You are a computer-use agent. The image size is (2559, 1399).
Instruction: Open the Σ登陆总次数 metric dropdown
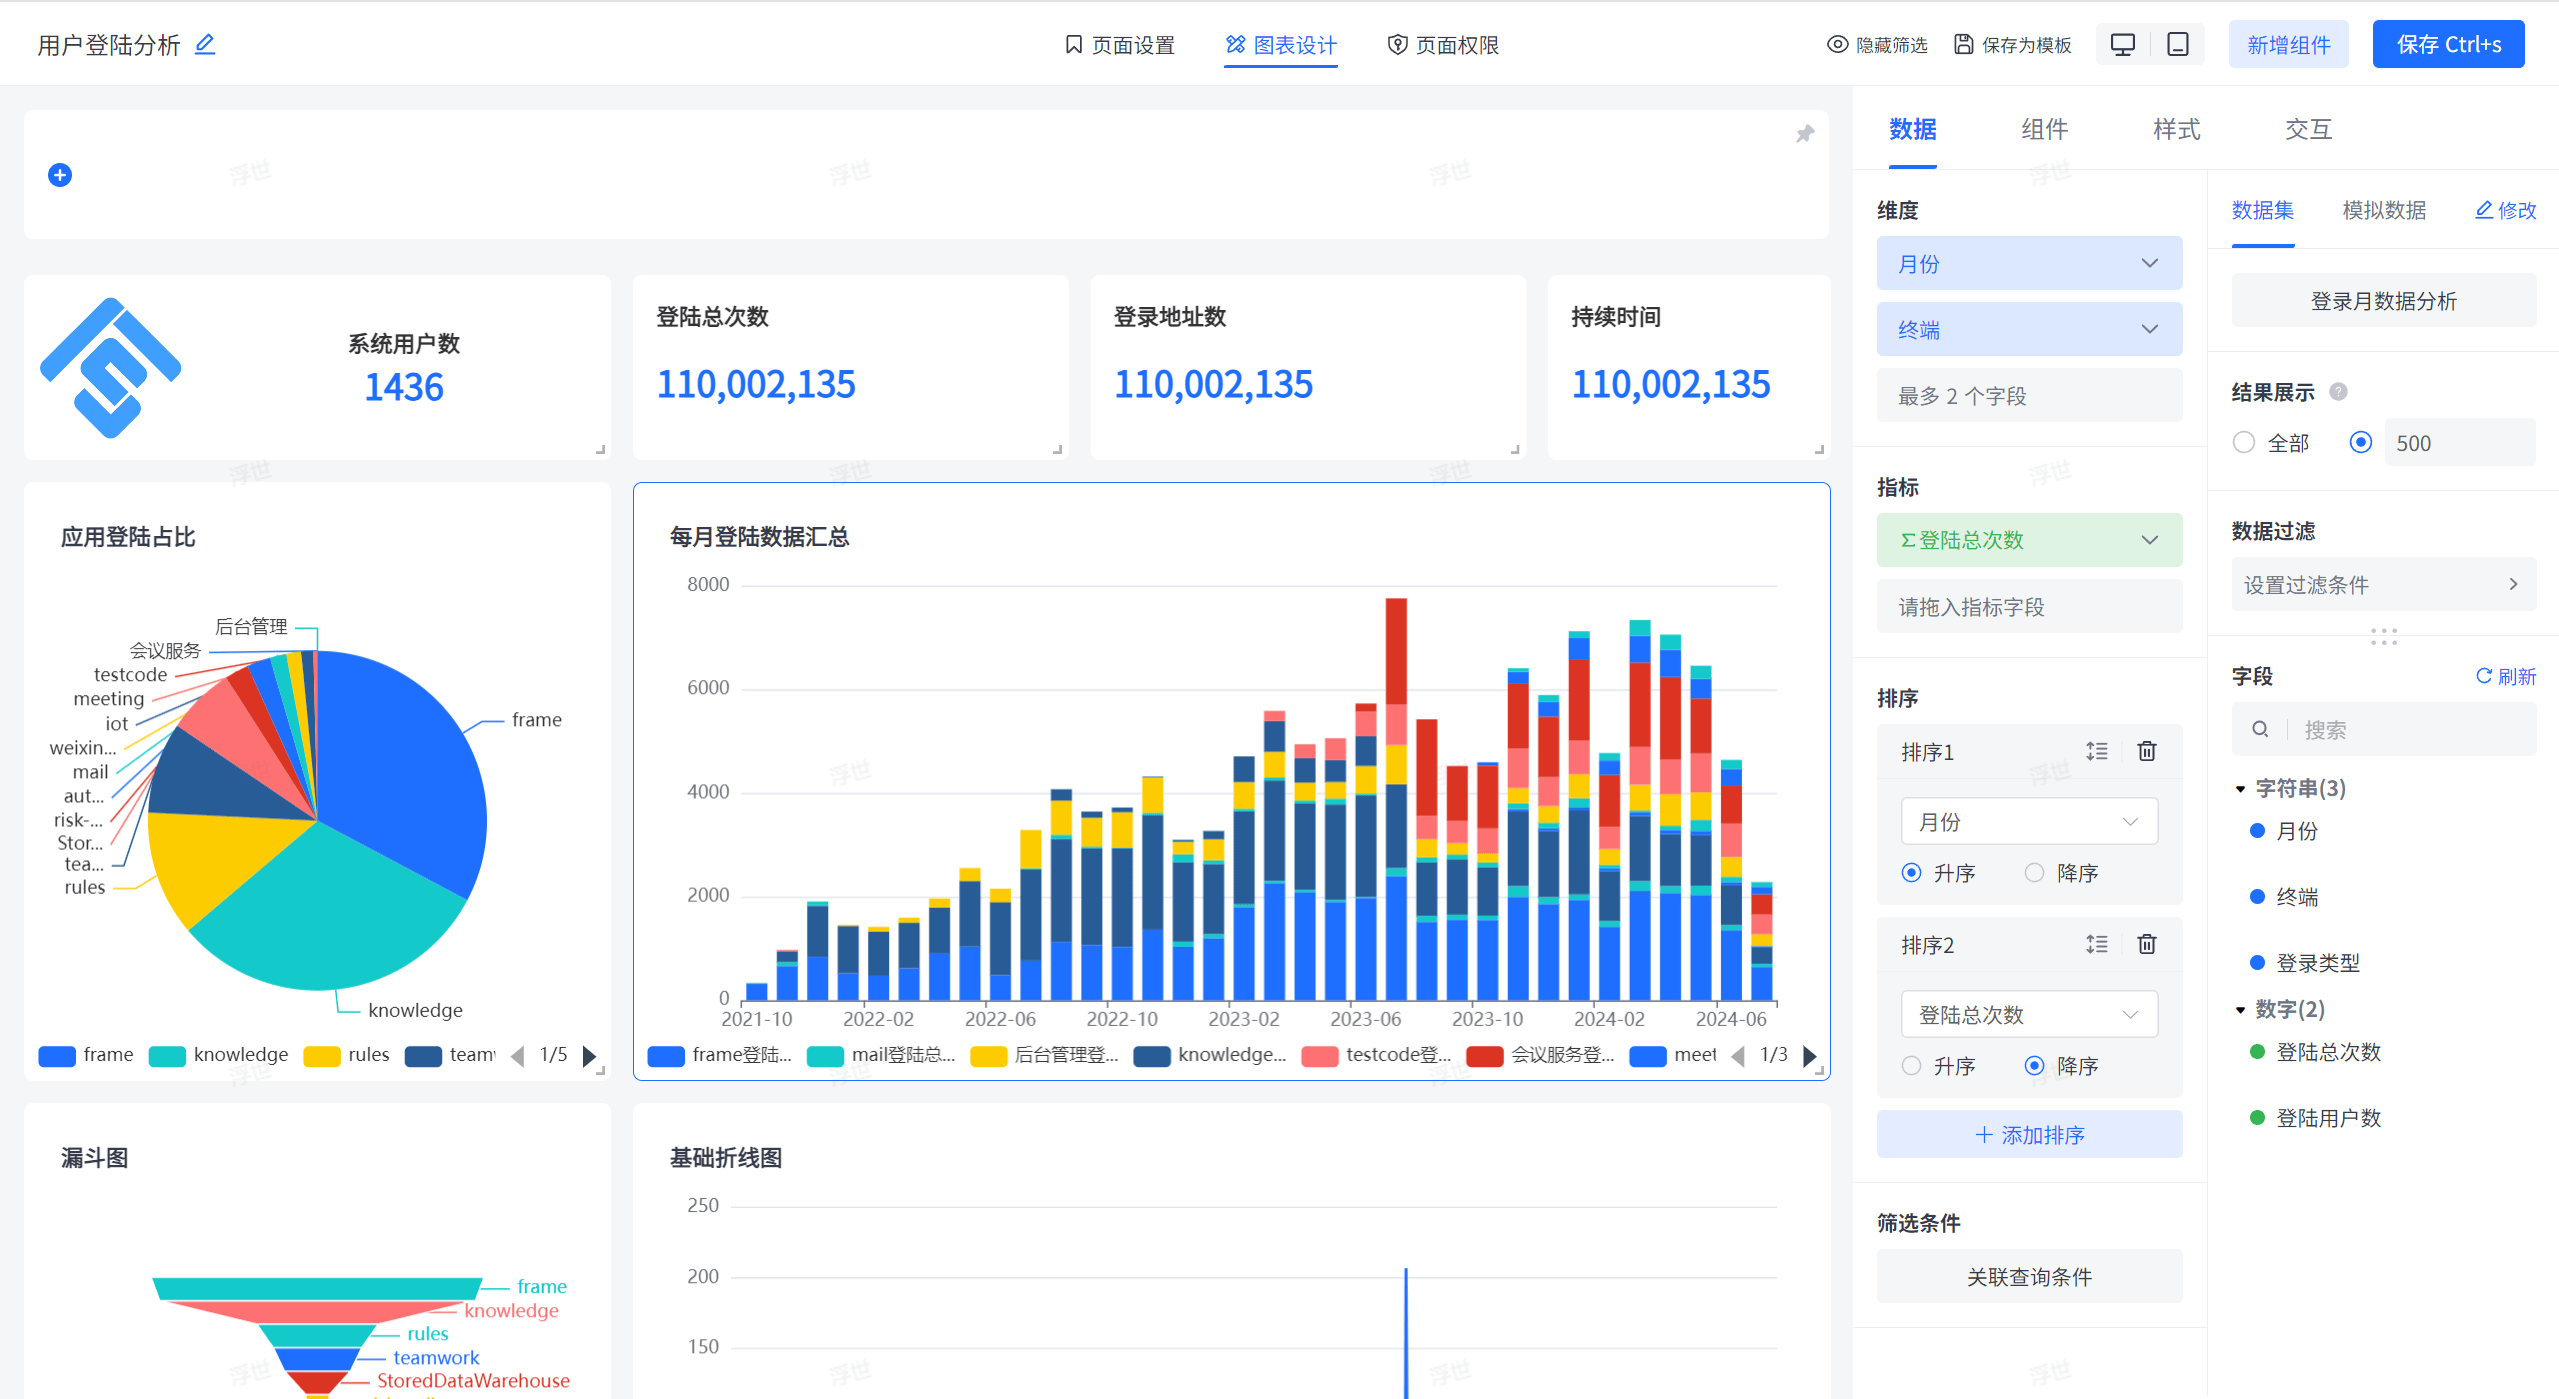point(2149,539)
